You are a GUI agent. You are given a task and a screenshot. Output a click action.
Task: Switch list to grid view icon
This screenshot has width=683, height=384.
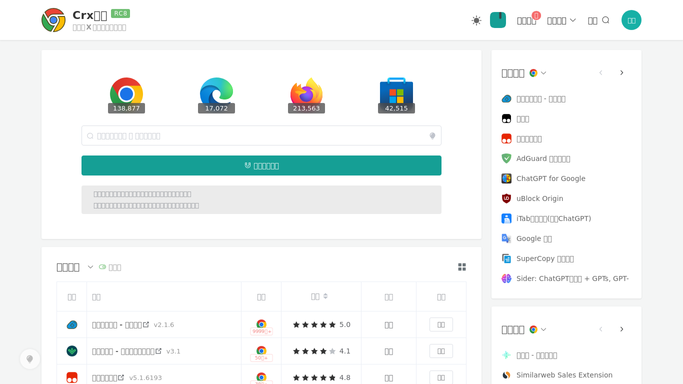point(462,267)
